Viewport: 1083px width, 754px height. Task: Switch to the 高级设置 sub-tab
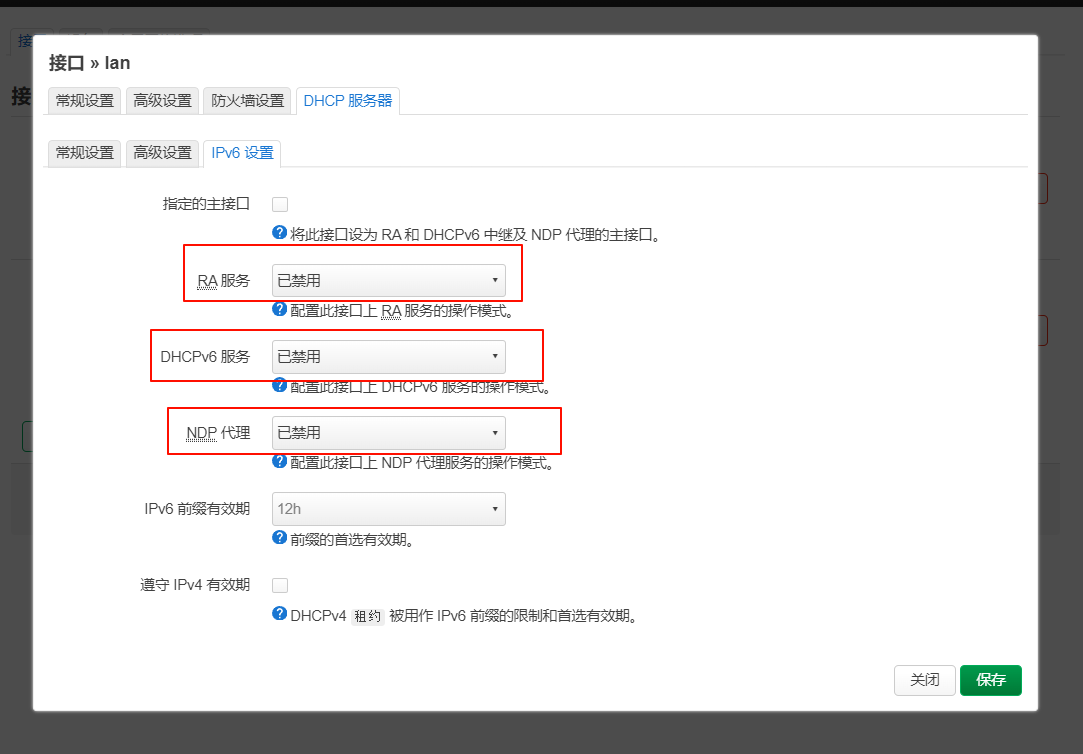(162, 153)
